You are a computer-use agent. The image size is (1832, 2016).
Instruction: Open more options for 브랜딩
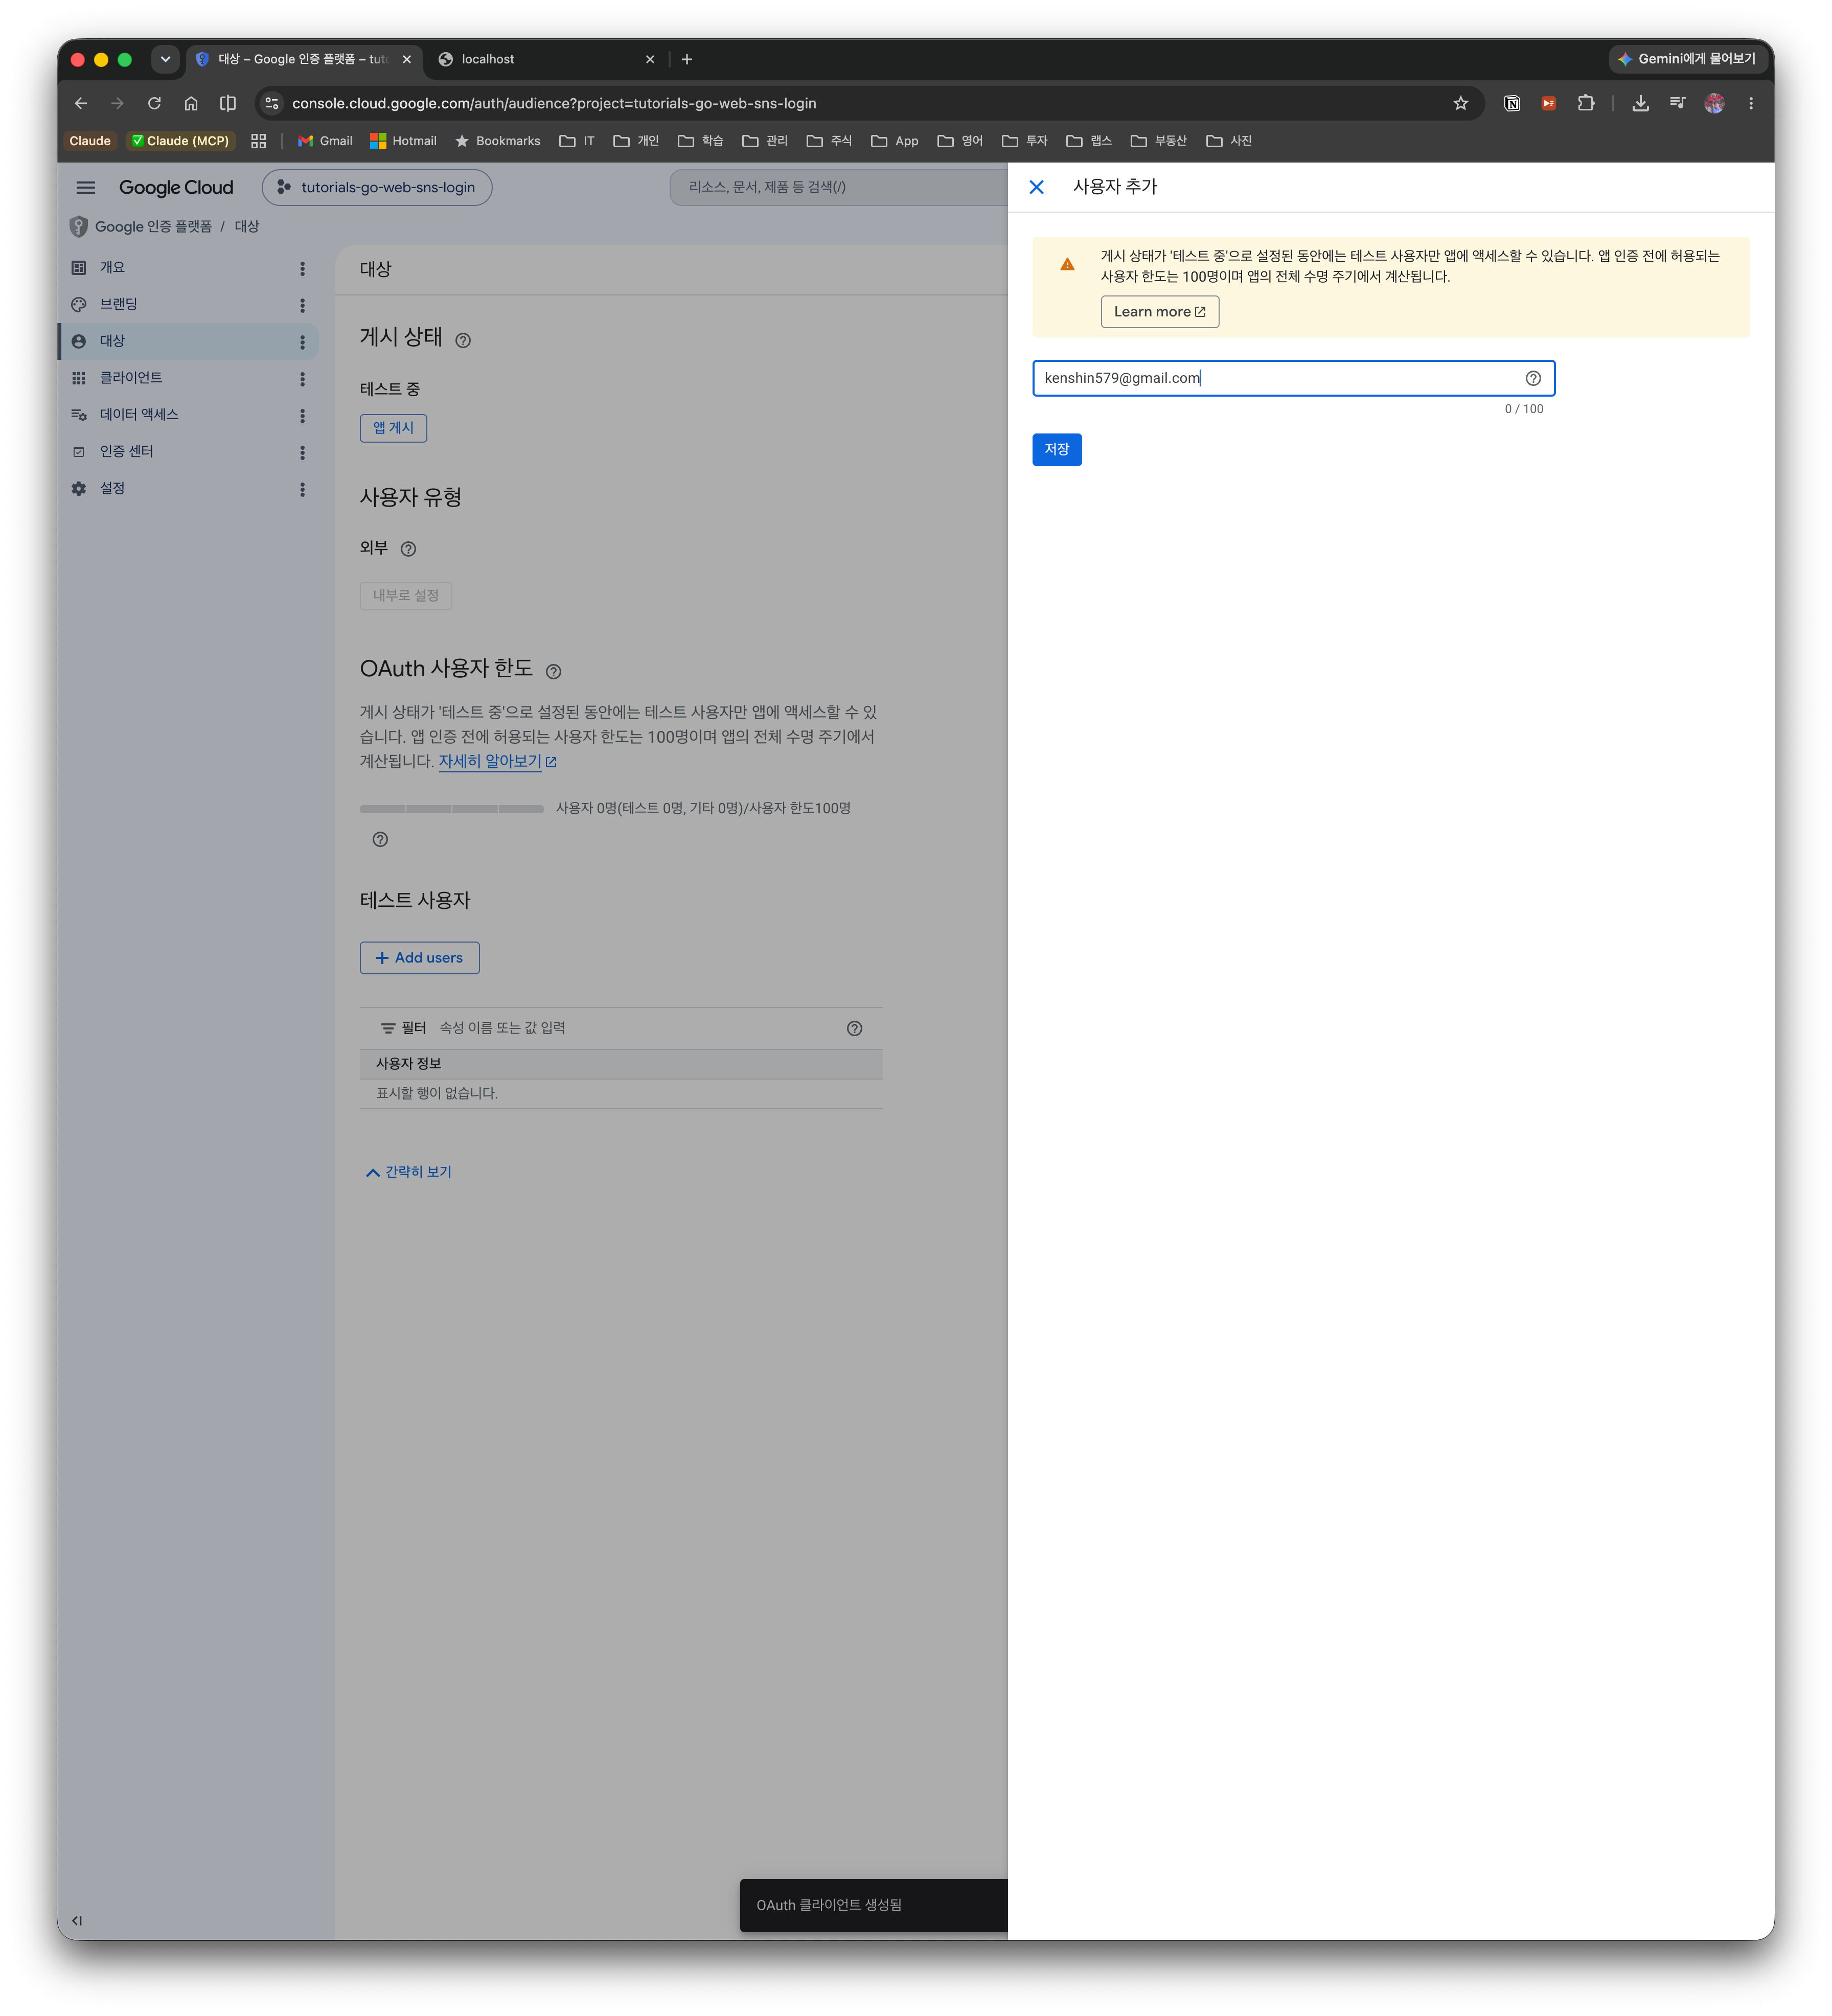coord(302,305)
